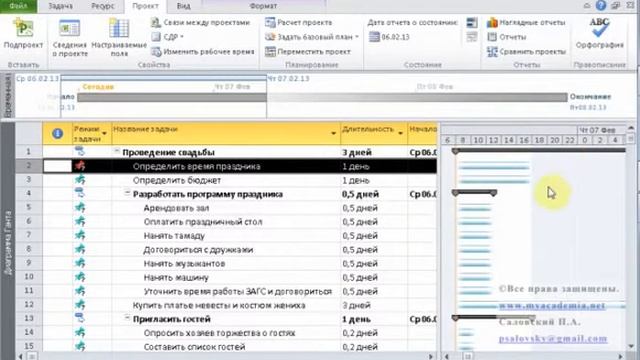Select task Оплатить праздничный стол
The image size is (640, 360).
click(x=203, y=222)
